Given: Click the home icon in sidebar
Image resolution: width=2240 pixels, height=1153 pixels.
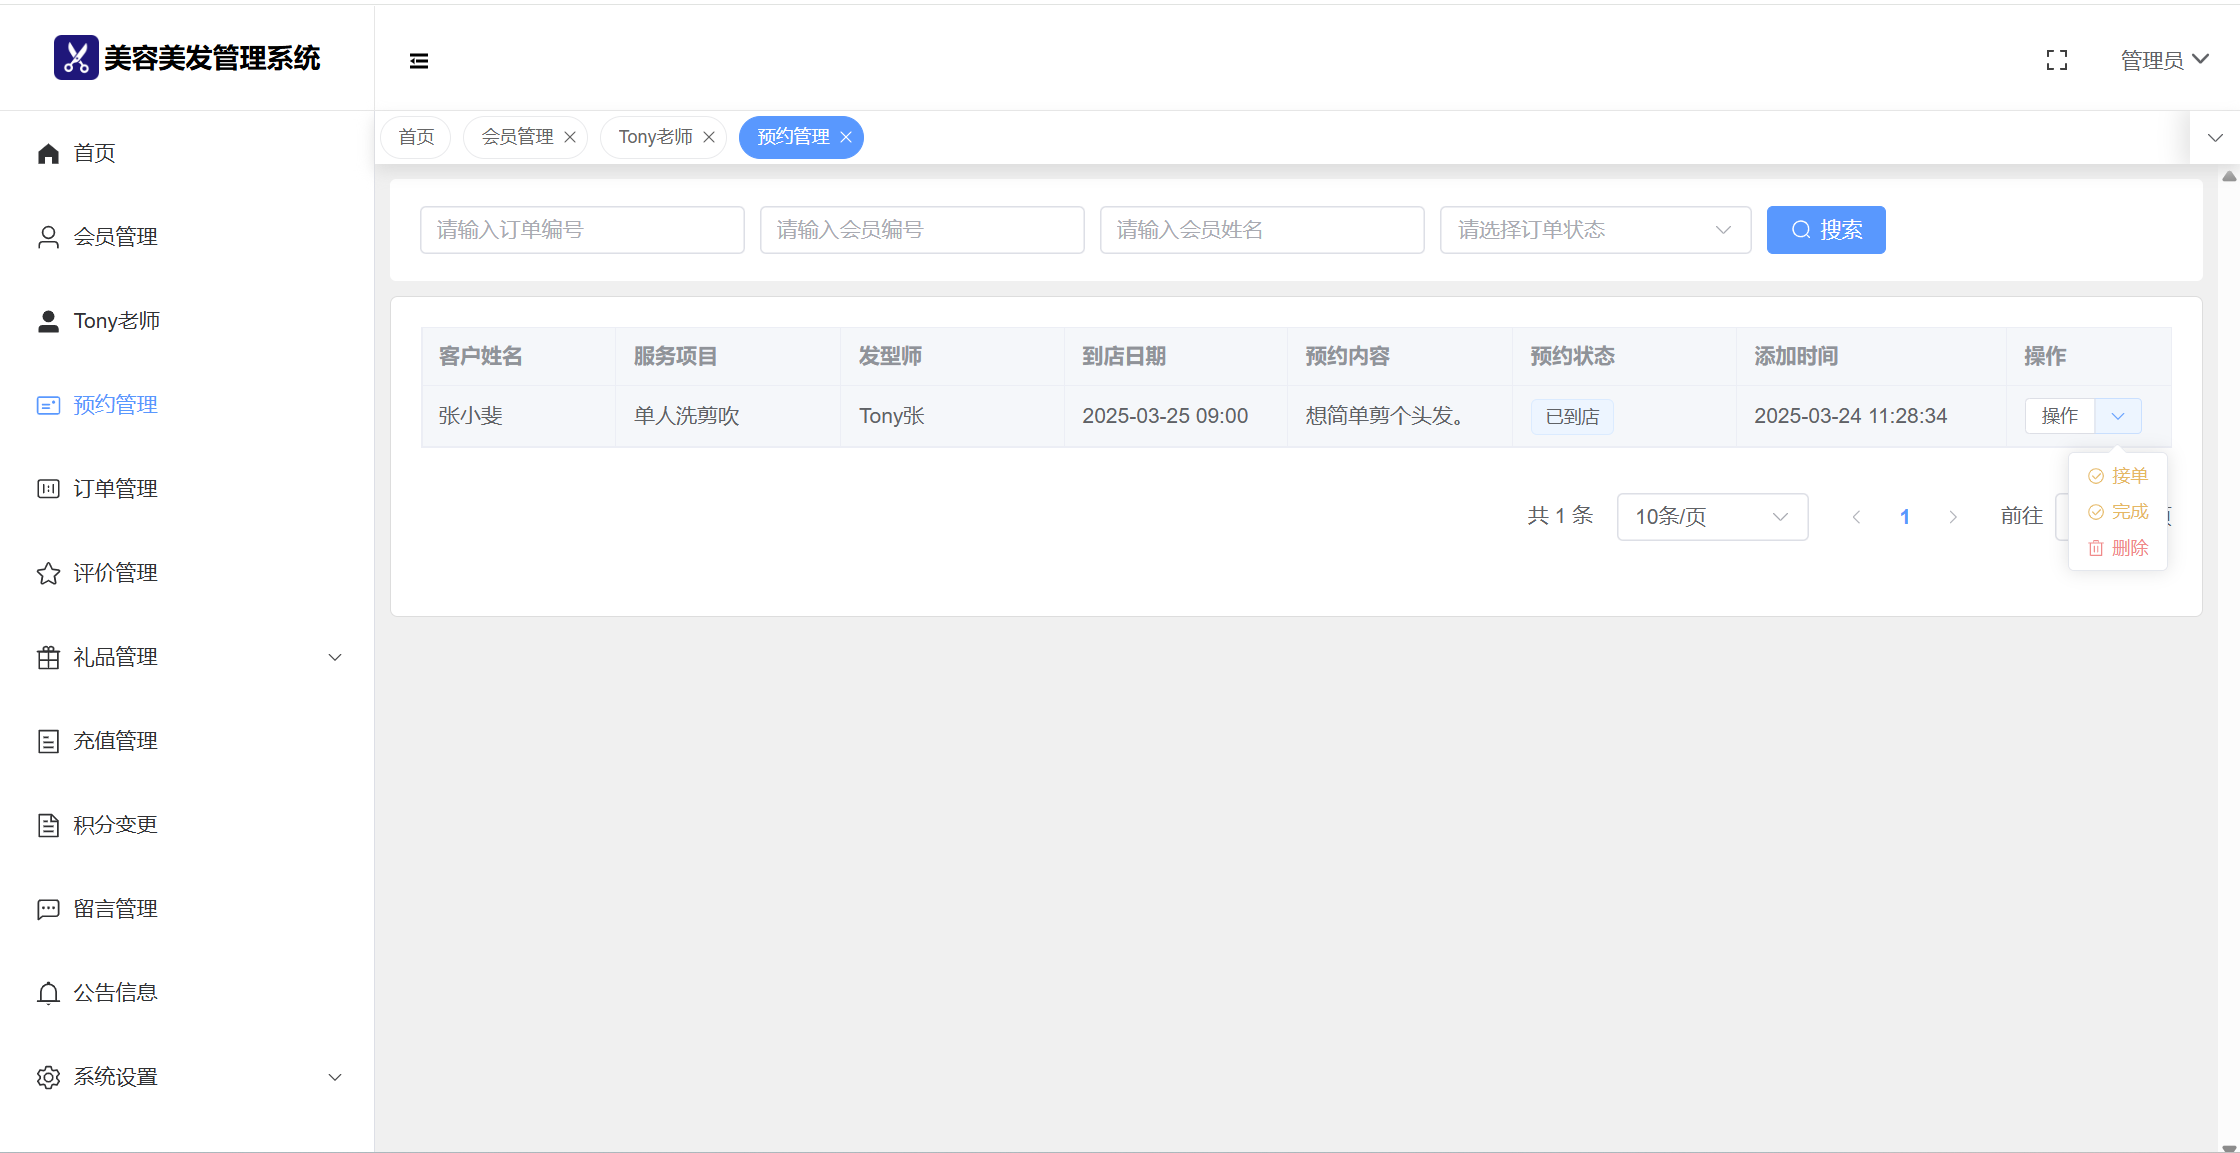Looking at the screenshot, I should pyautogui.click(x=48, y=153).
